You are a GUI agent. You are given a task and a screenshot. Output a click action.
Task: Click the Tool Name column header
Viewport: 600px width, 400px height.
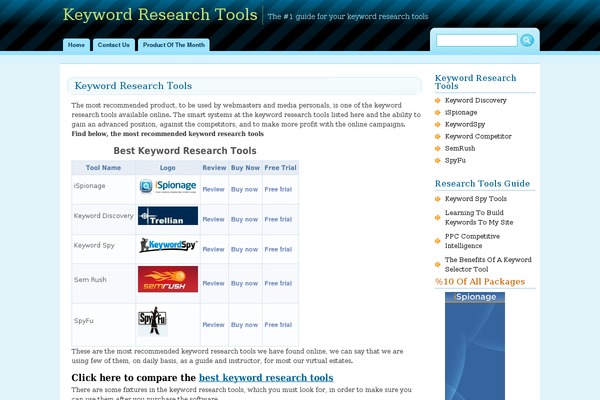click(103, 168)
